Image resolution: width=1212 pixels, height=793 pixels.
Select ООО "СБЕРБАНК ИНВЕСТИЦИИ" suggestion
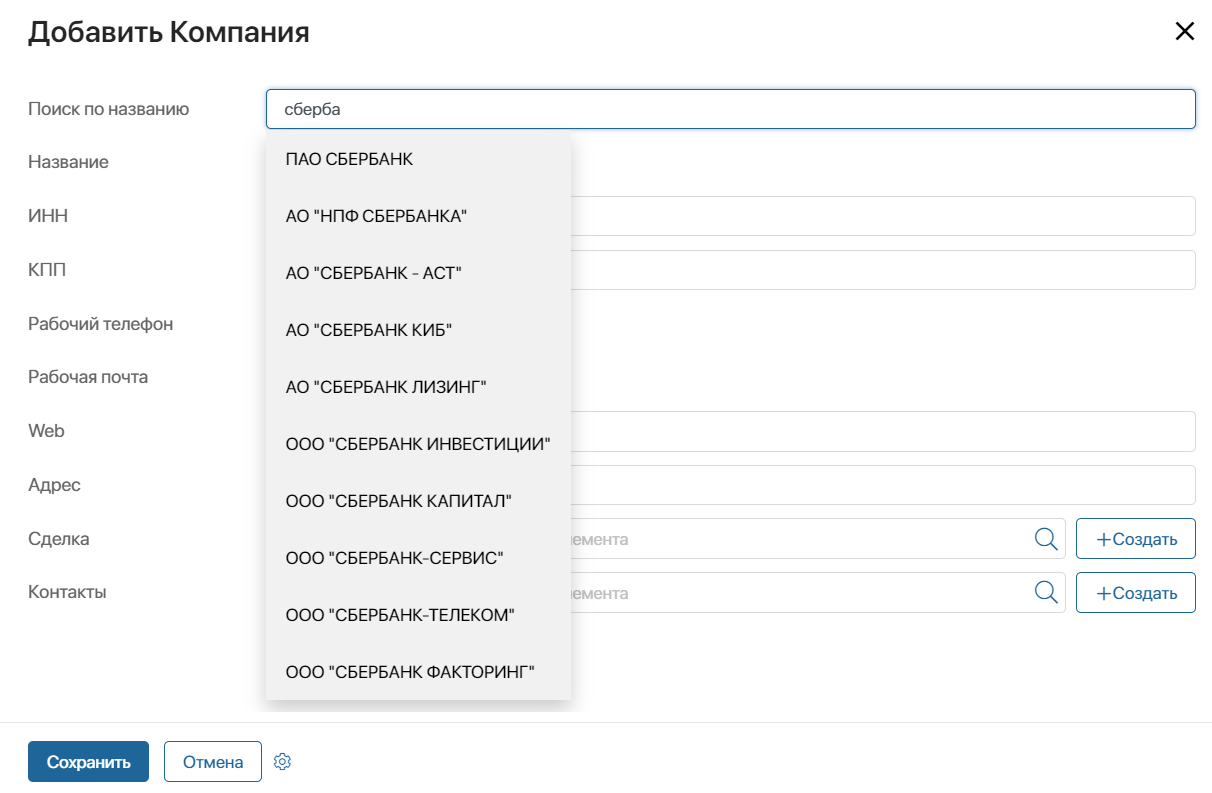pos(418,444)
